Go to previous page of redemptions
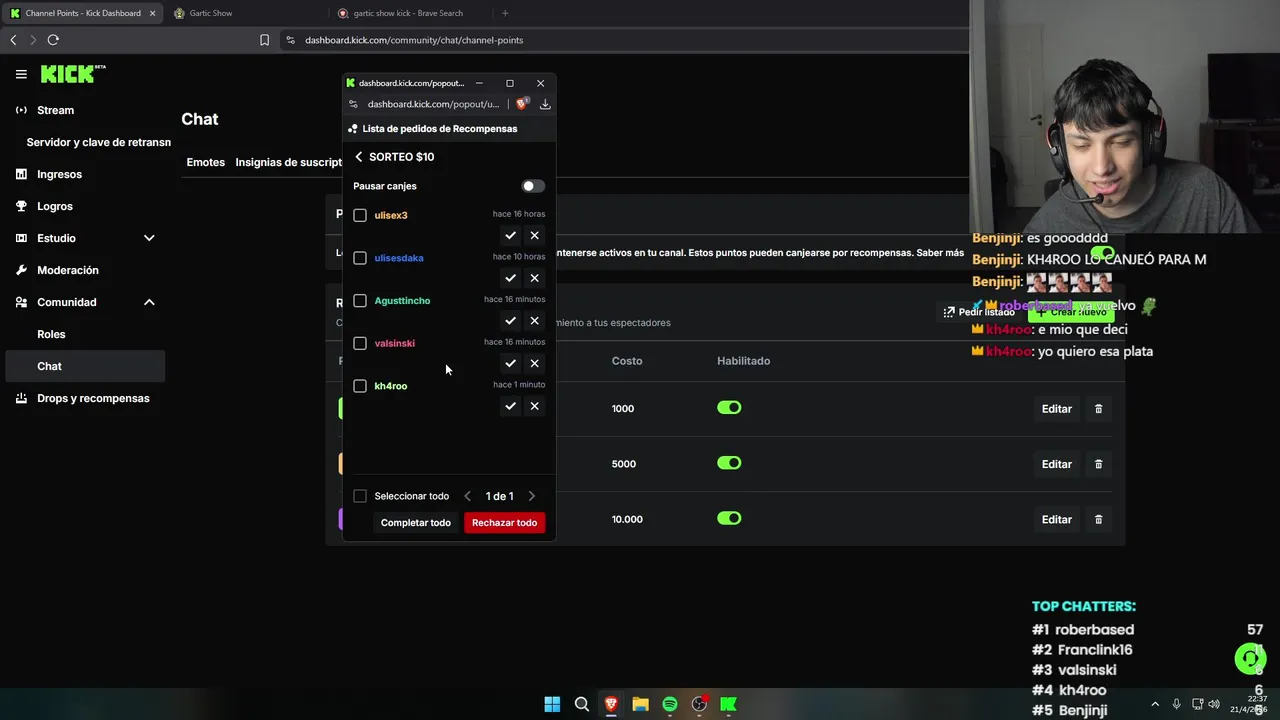The image size is (1280, 720). (467, 496)
